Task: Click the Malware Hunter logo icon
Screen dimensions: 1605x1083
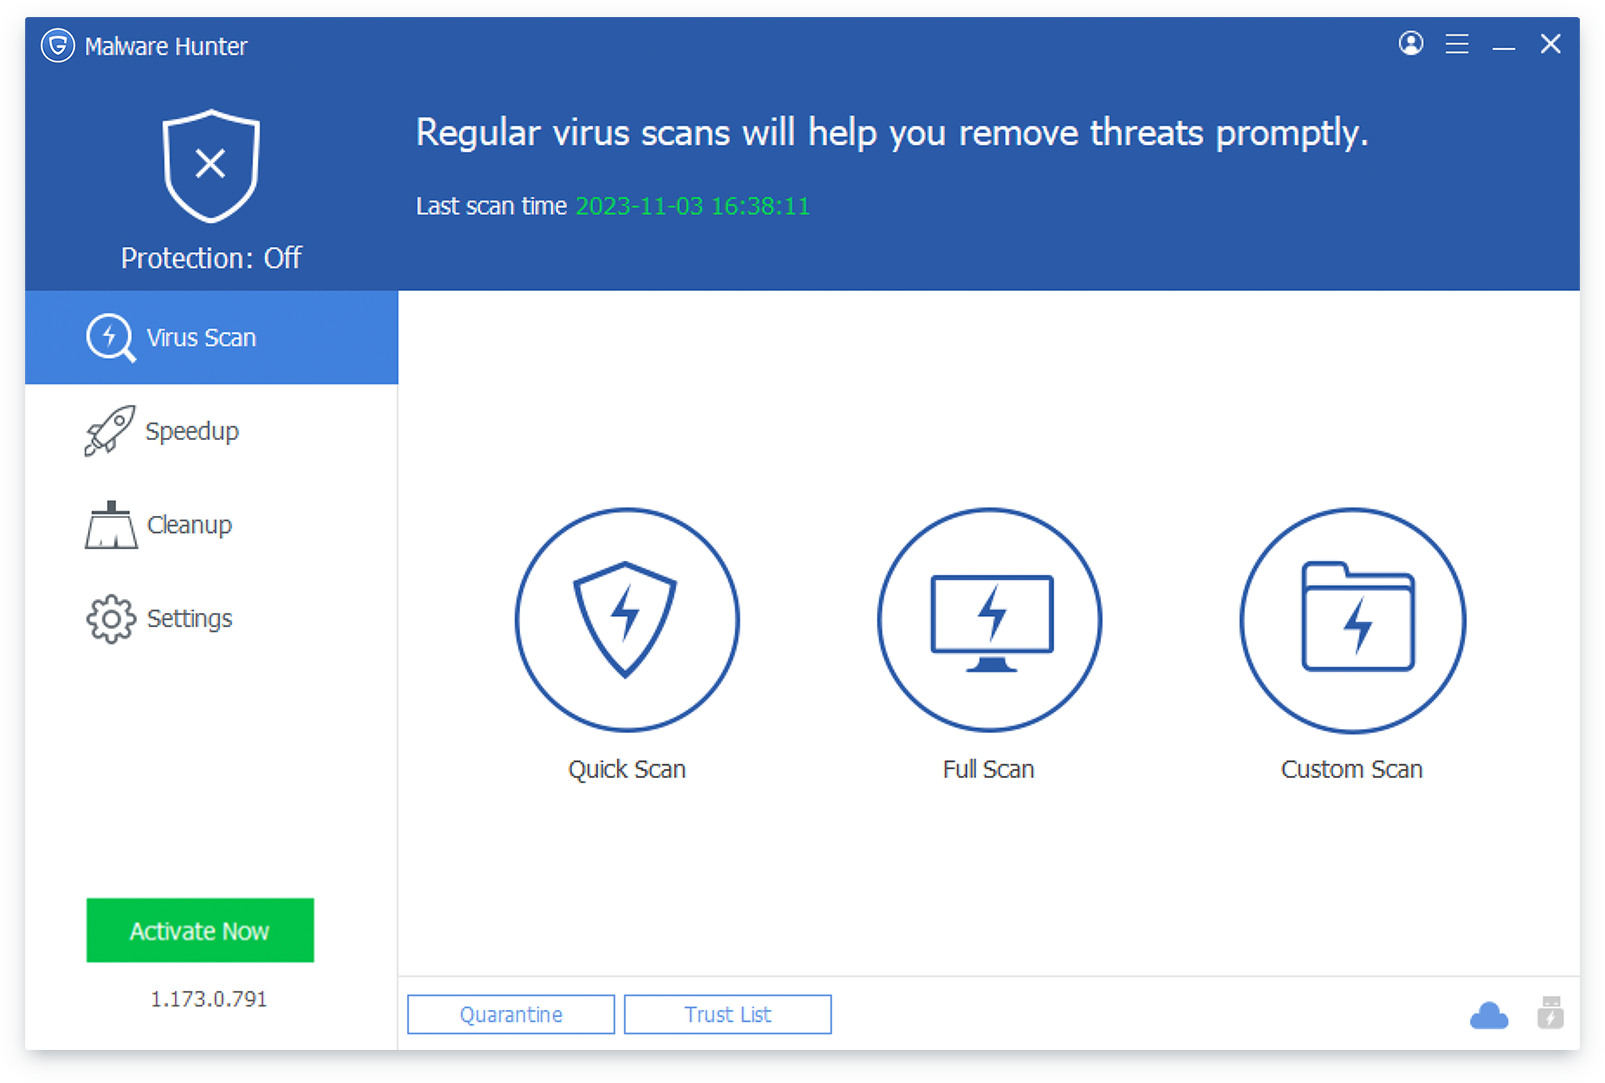Action: click(x=58, y=46)
